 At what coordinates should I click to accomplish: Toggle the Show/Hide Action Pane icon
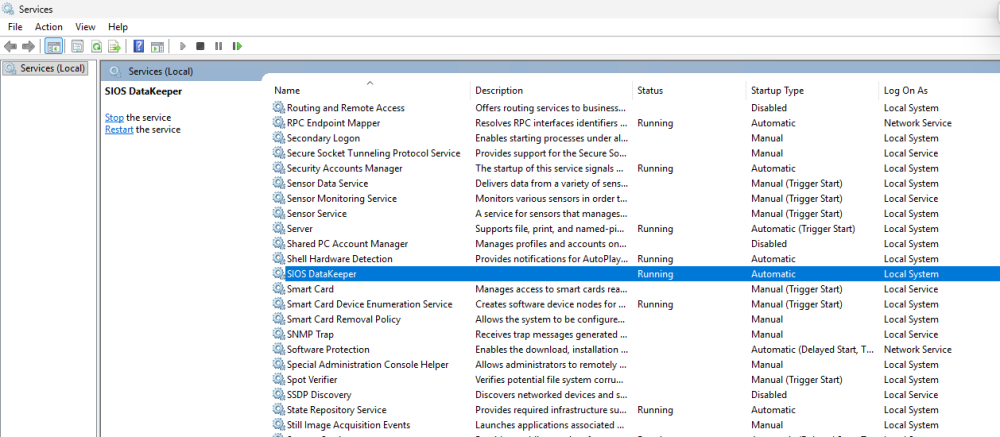tap(157, 46)
